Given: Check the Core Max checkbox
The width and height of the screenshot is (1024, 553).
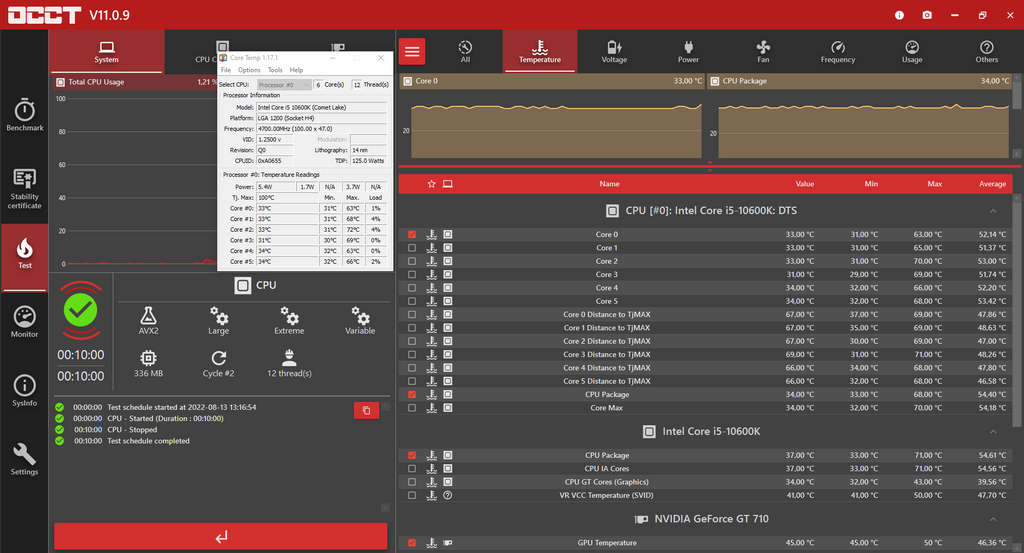Looking at the screenshot, I should [412, 408].
